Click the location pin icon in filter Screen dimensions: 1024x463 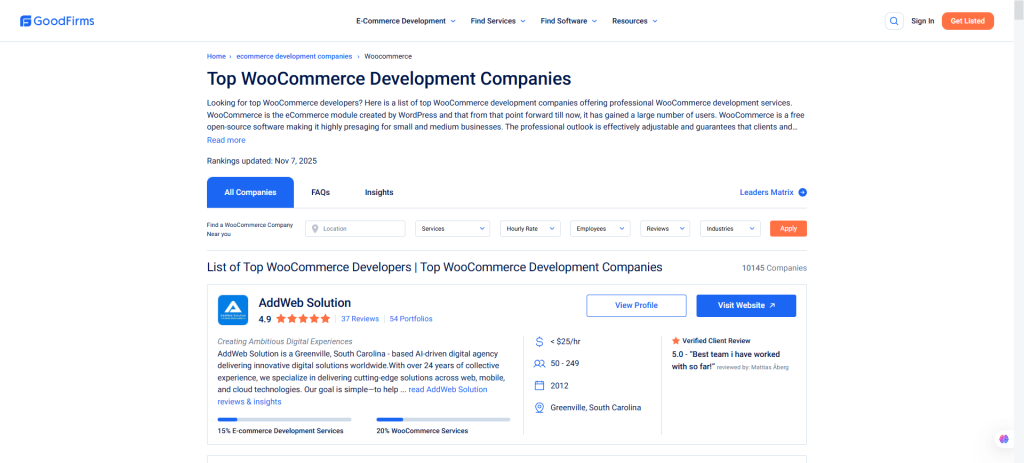pos(315,229)
